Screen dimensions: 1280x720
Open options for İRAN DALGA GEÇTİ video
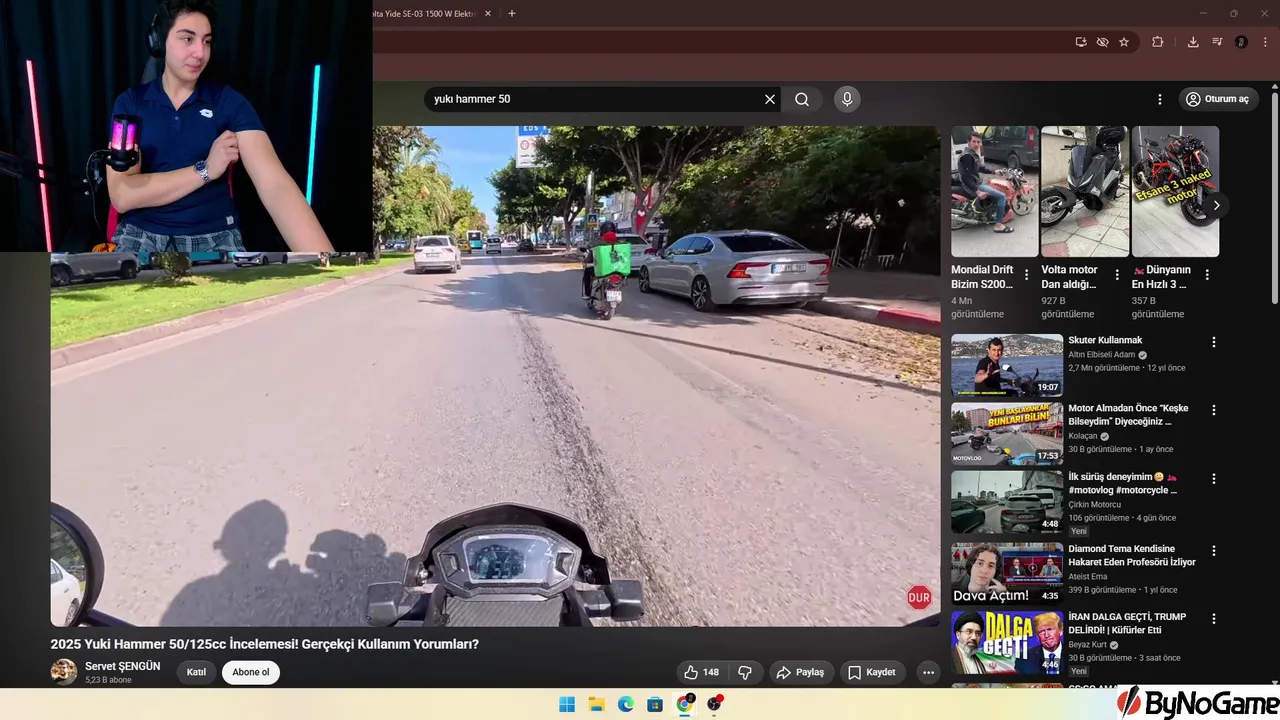coord(1214,619)
